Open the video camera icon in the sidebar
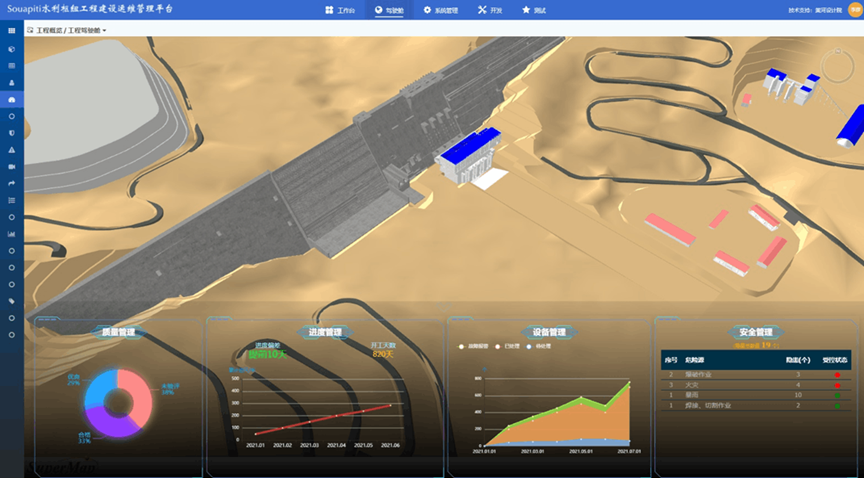 (x=12, y=167)
